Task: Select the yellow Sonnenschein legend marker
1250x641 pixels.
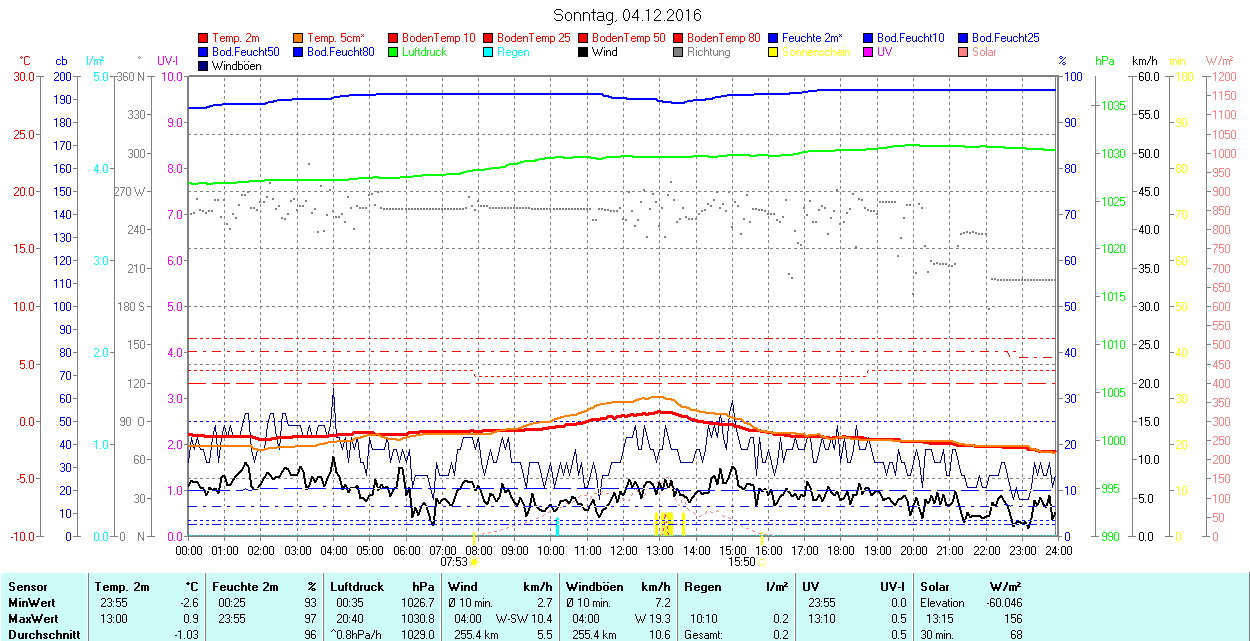Action: point(774,52)
